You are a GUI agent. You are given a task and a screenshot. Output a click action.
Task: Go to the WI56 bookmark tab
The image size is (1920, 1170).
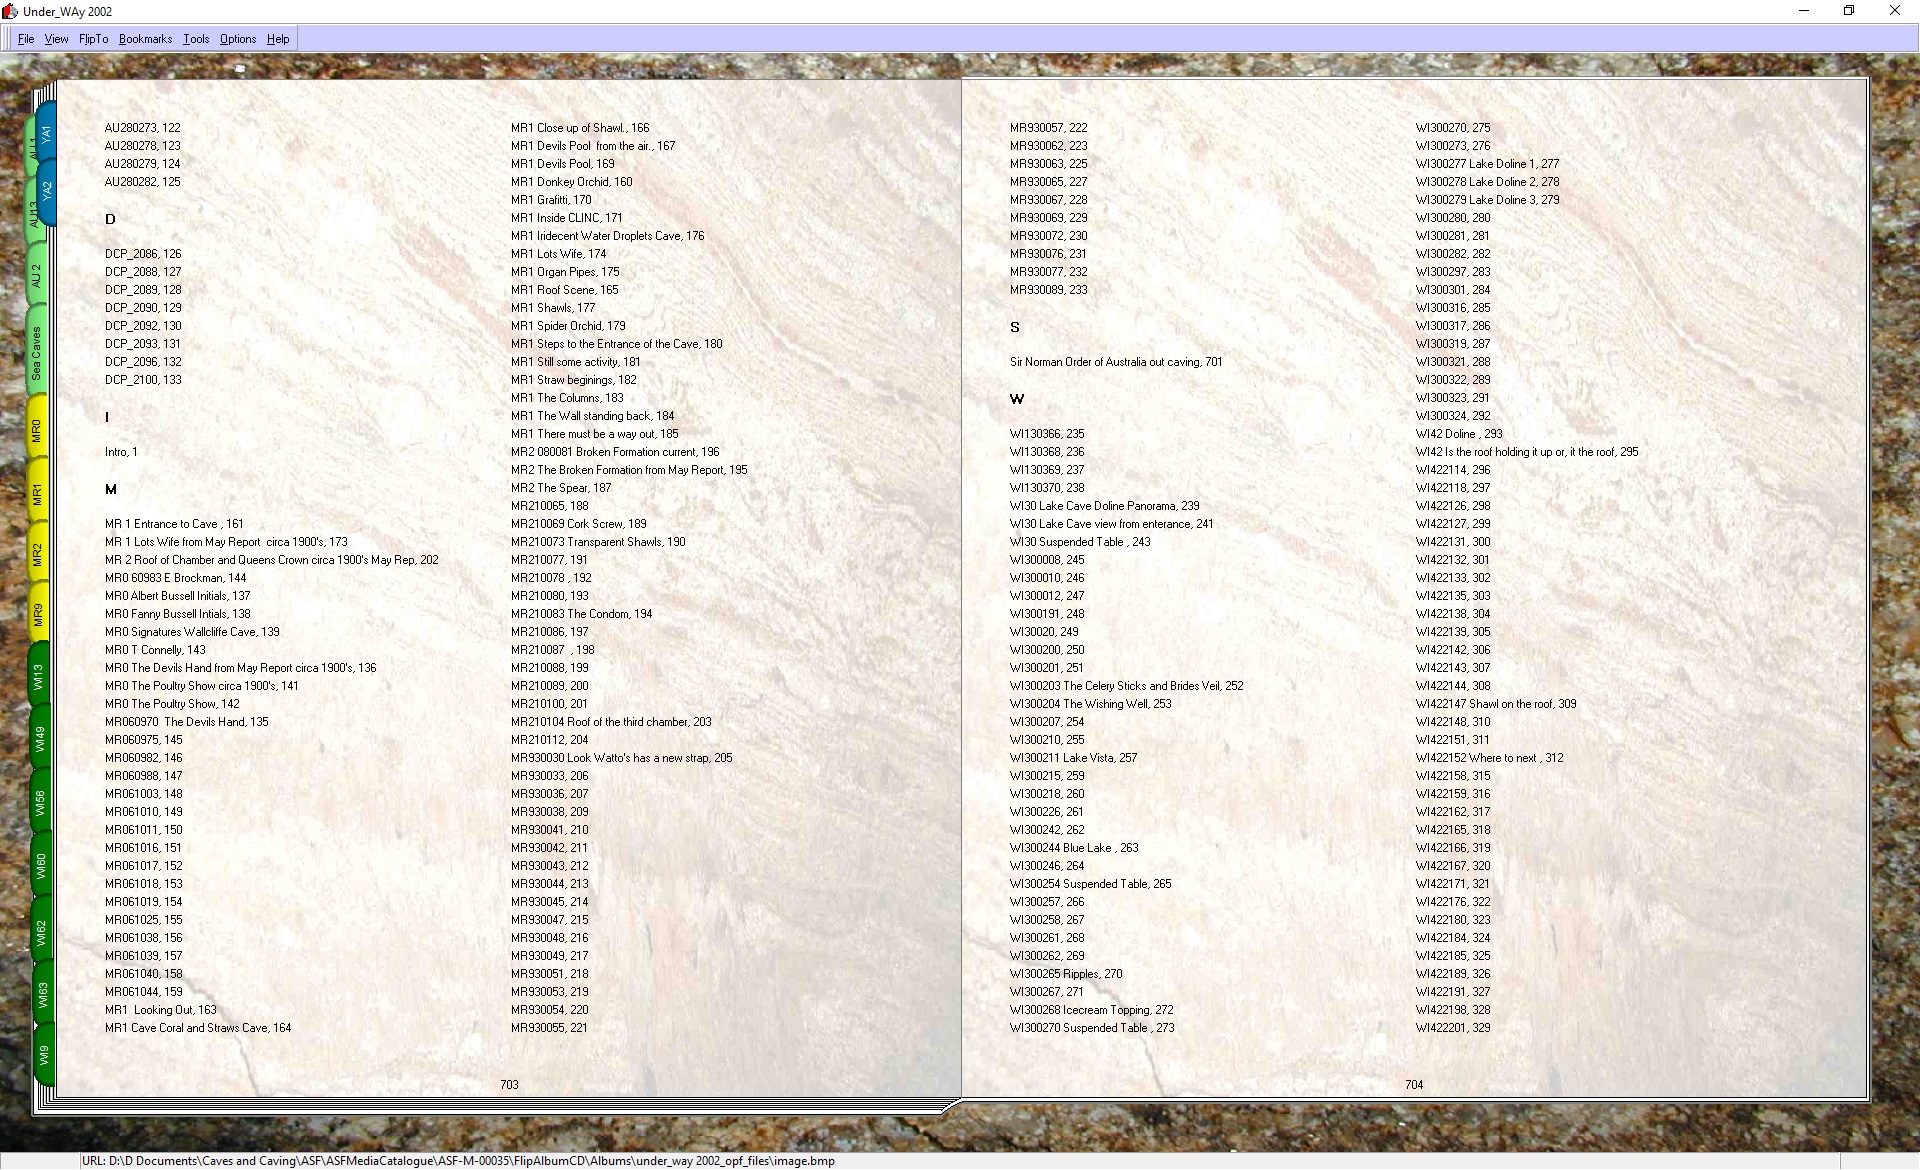(40, 803)
